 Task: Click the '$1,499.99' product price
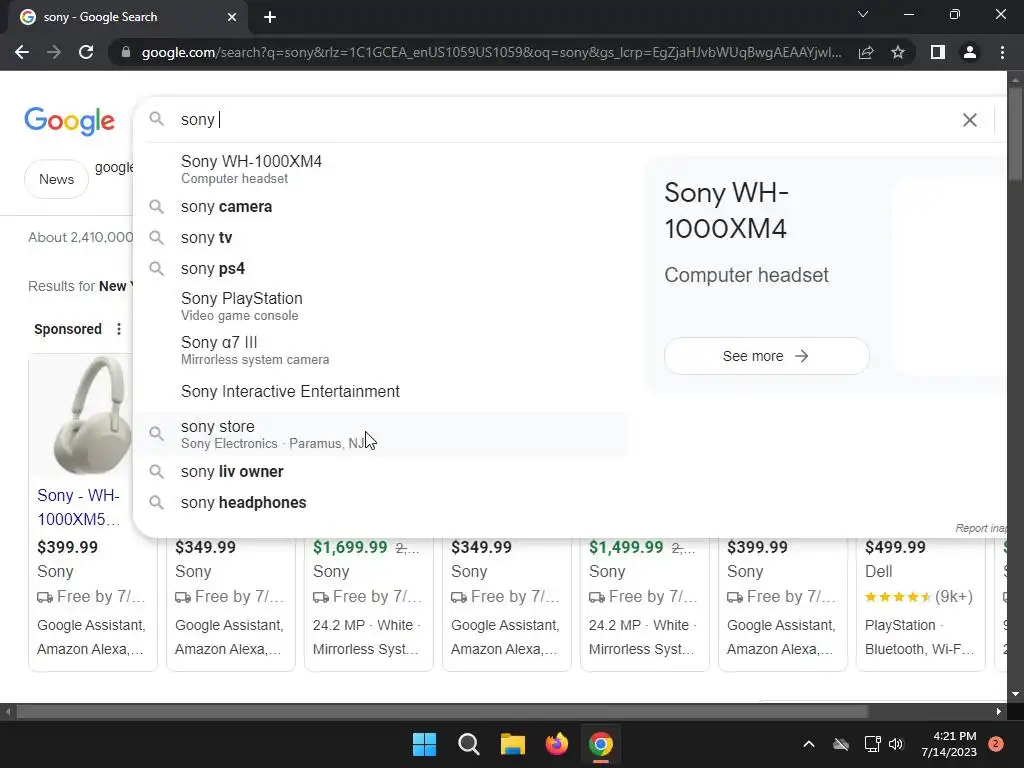point(626,547)
